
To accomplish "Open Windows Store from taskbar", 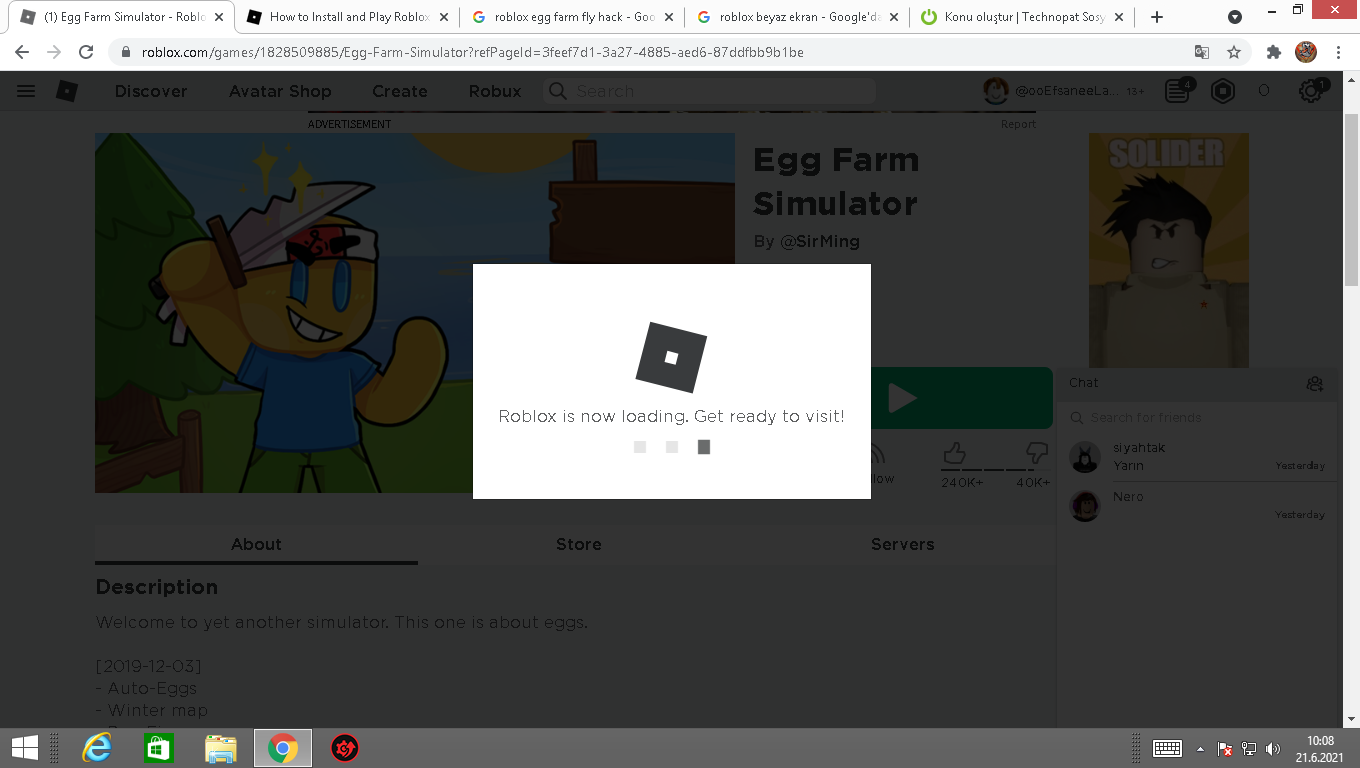I will point(159,748).
